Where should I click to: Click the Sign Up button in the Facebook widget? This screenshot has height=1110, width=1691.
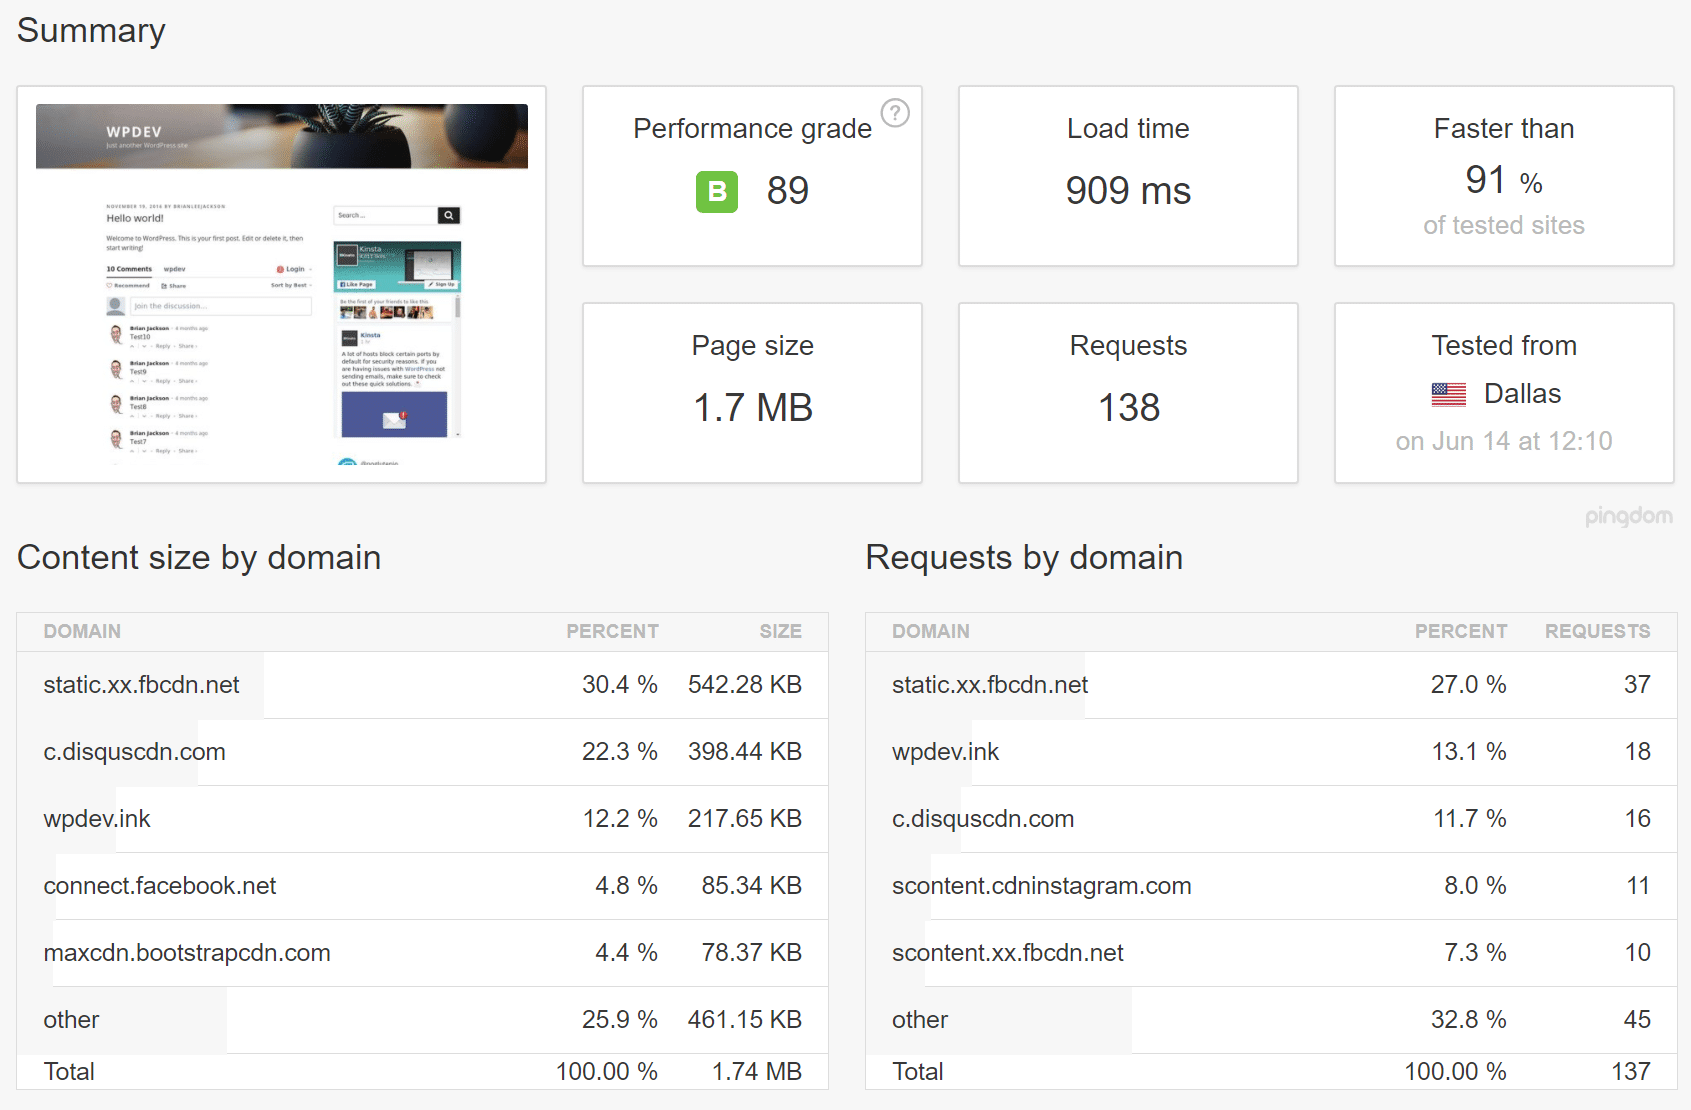click(441, 284)
